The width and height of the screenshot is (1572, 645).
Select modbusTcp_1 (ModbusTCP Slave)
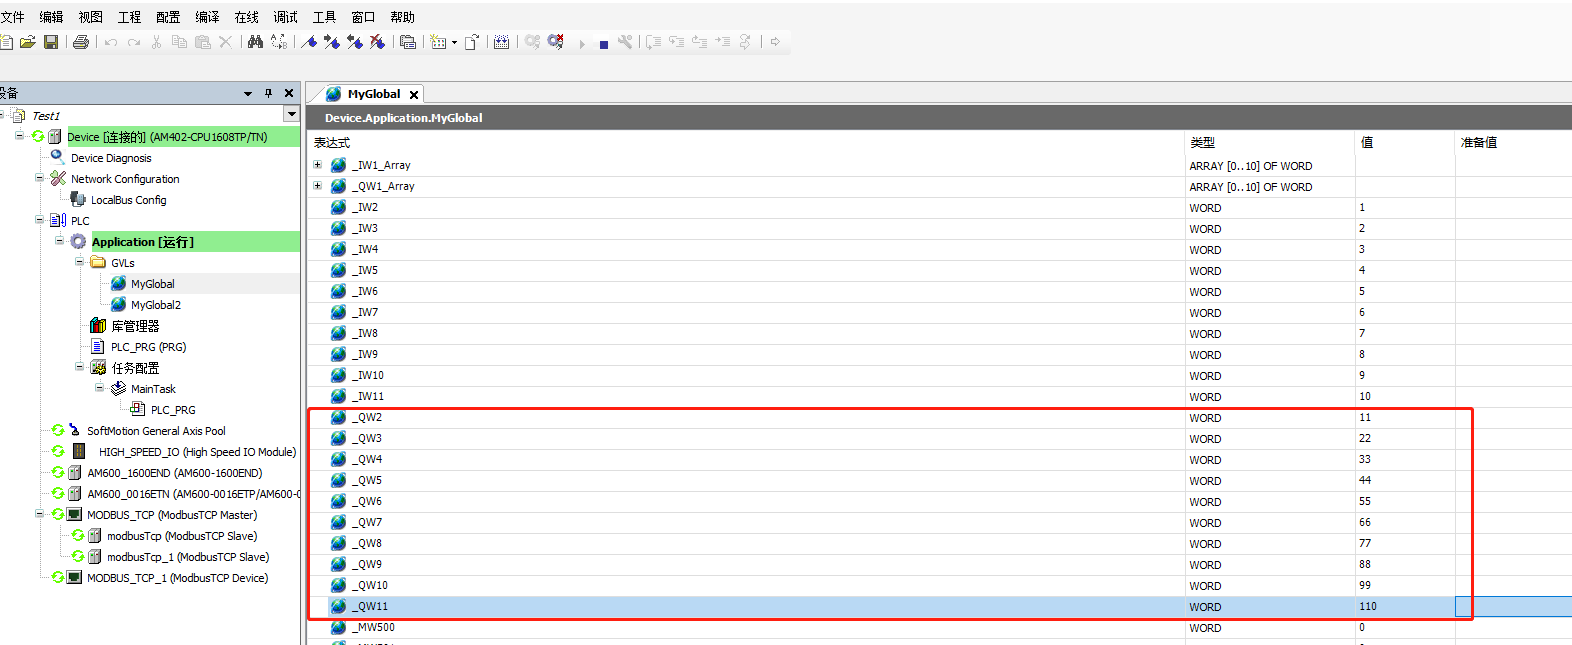[188, 557]
